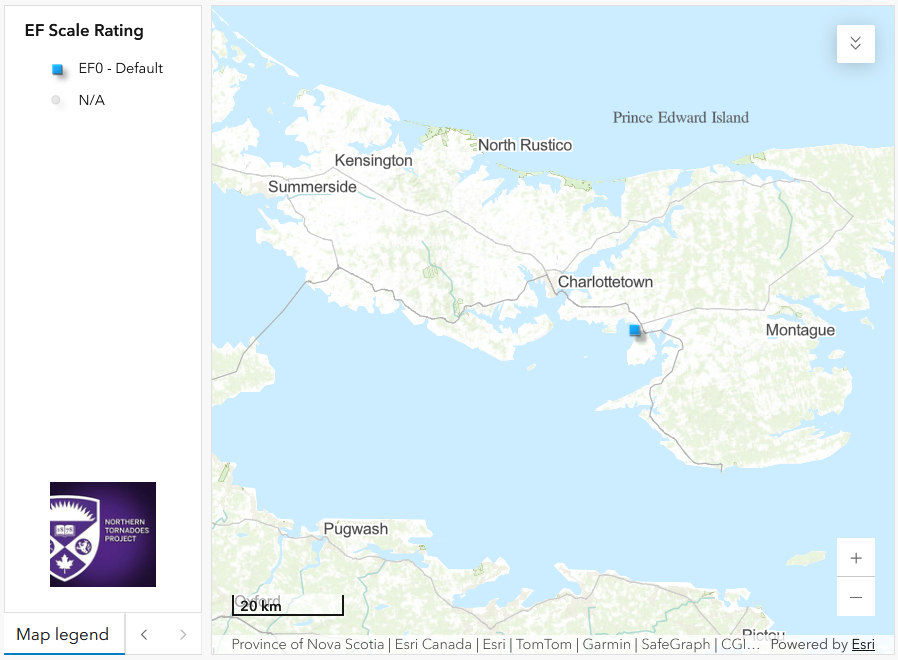Image resolution: width=898 pixels, height=660 pixels.
Task: Select the blue EF0 tornado marker on map
Action: 635,330
